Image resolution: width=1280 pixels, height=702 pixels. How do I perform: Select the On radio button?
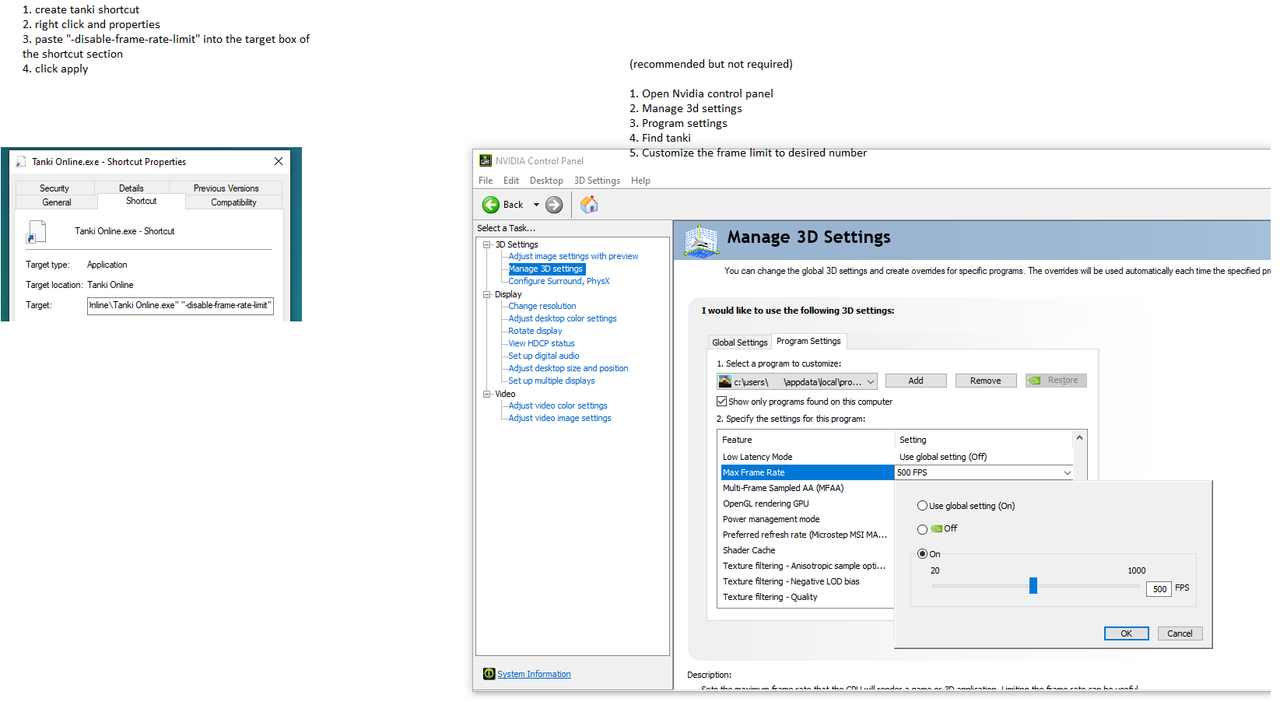(922, 554)
